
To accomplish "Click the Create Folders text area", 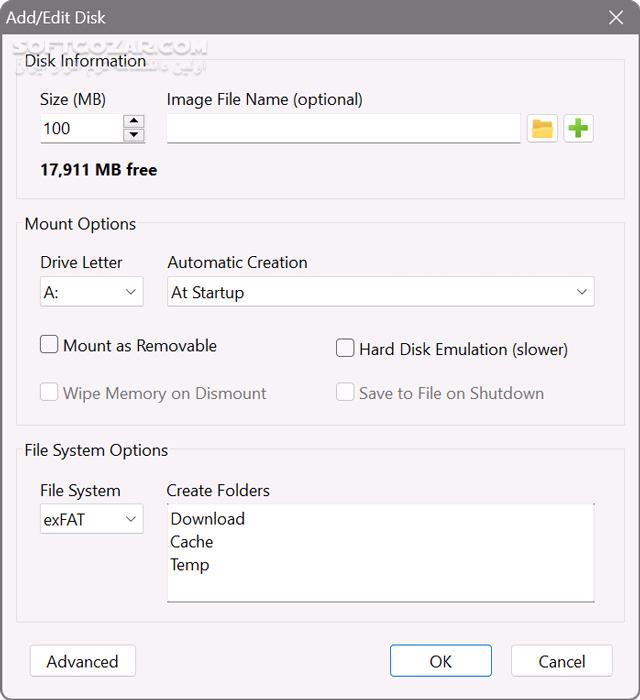I will tap(380, 553).
